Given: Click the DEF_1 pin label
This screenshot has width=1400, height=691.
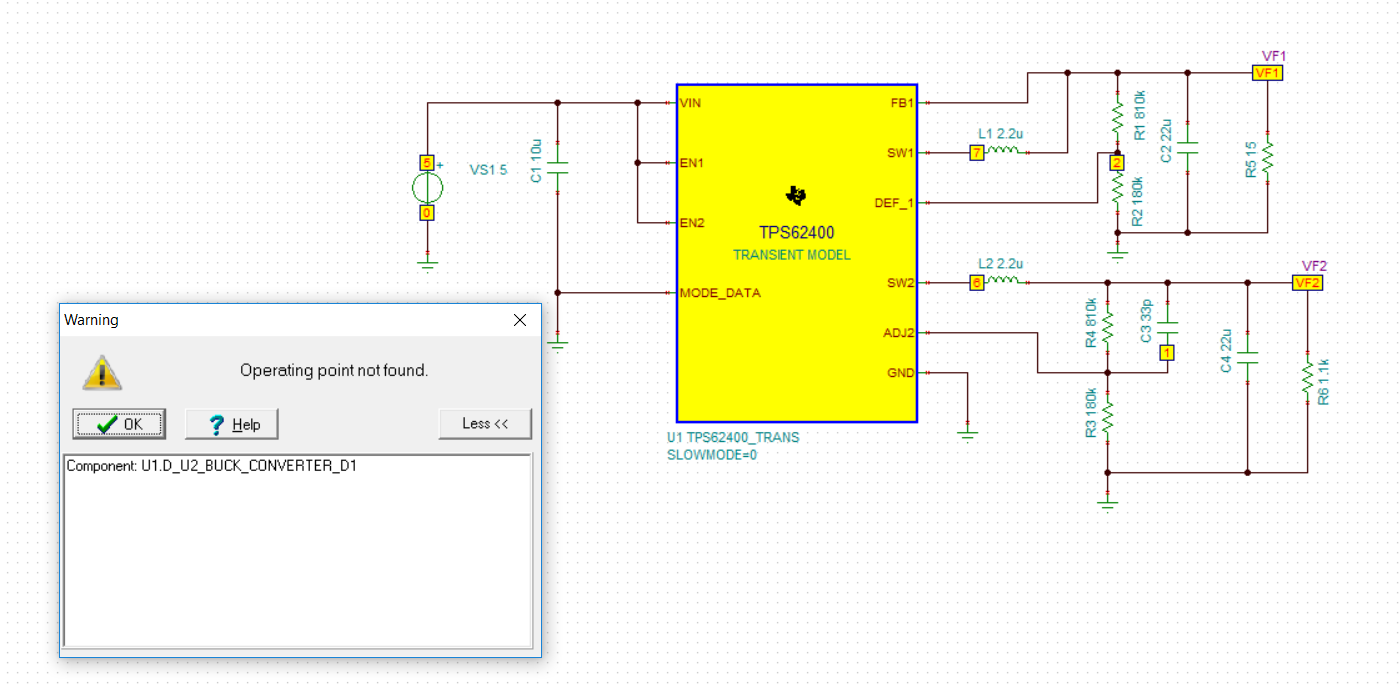Looking at the screenshot, I should click(894, 203).
